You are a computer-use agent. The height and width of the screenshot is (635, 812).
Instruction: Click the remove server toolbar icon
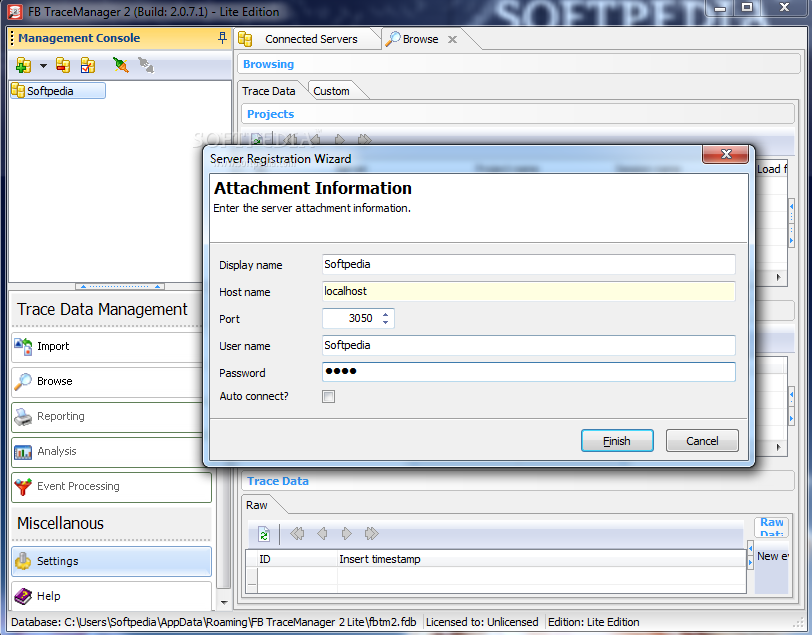coord(63,65)
